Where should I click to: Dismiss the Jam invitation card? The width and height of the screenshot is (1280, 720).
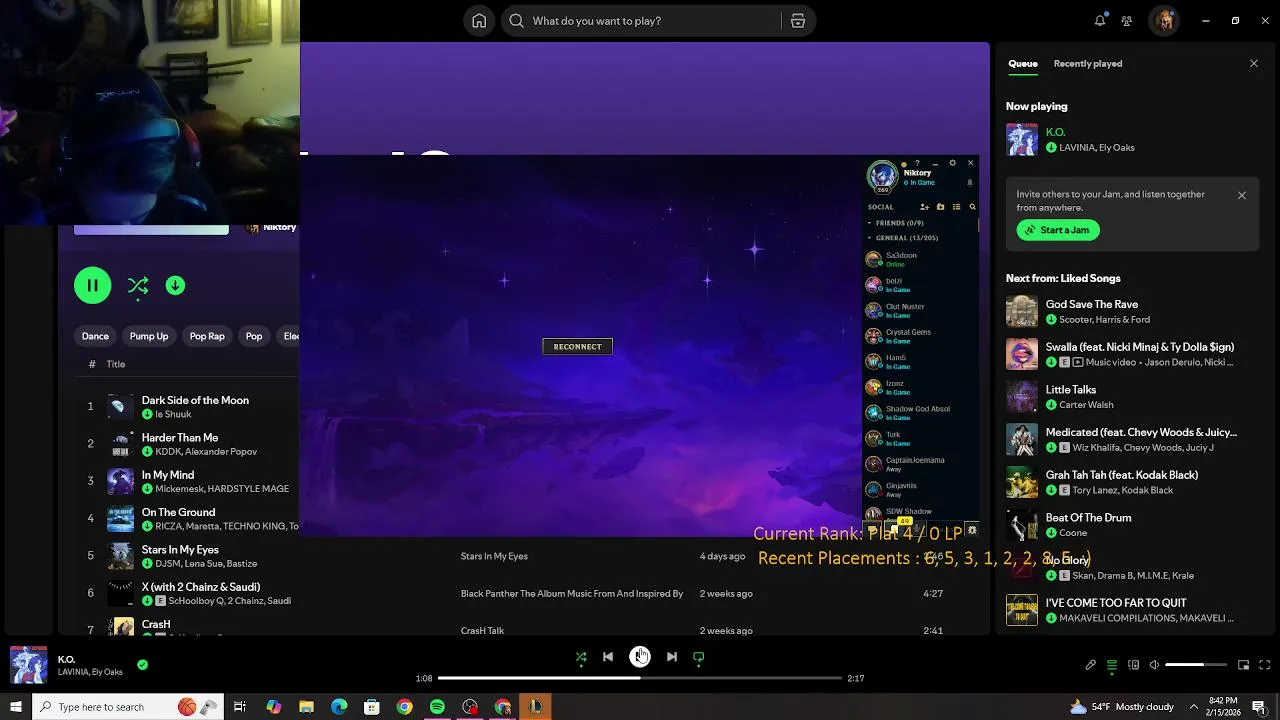1242,195
